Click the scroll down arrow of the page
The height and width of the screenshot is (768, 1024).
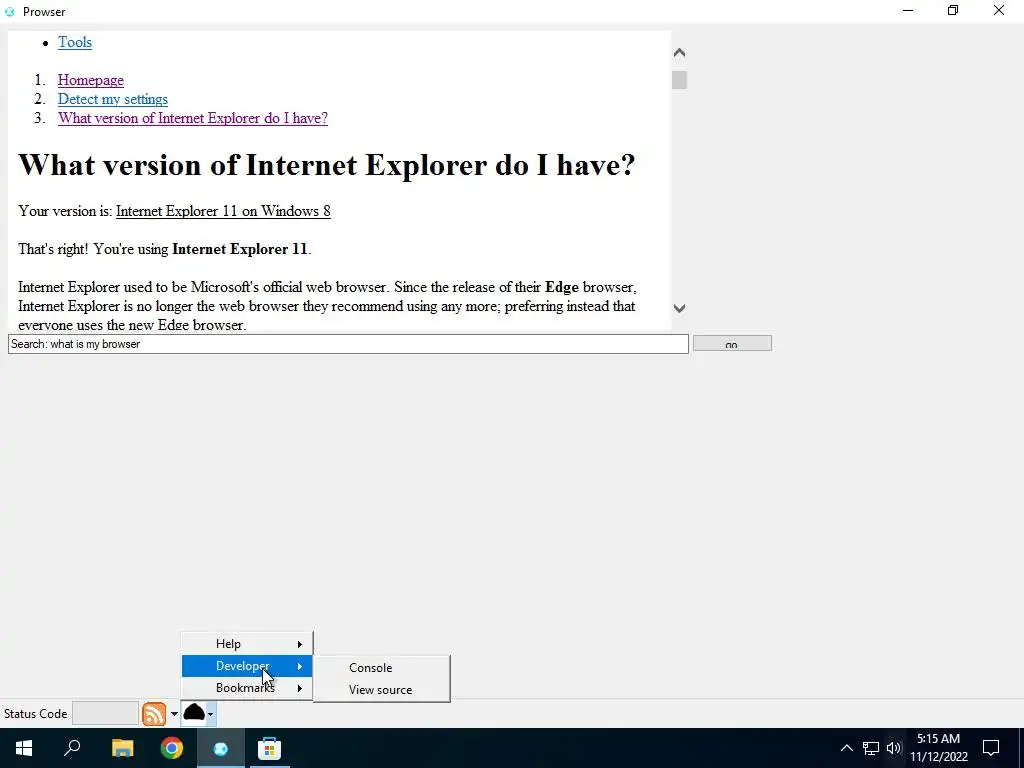[679, 308]
